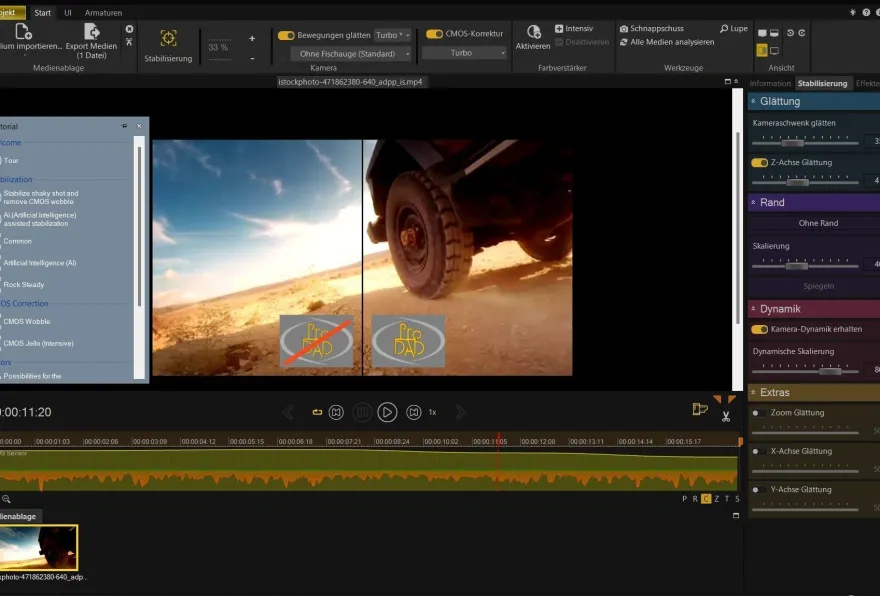This screenshot has height=596, width=880.
Task: Enable X-Achse Glättung switch
Action: coord(758,451)
